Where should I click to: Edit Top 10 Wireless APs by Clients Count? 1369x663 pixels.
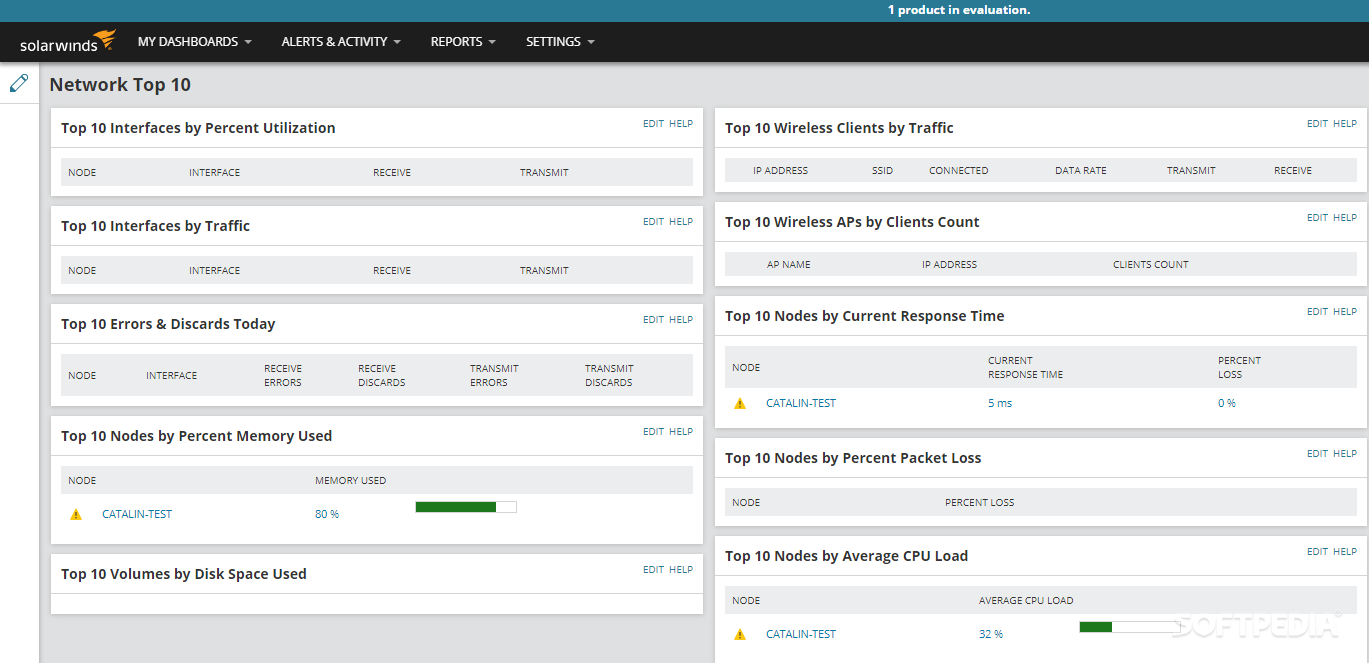coord(1317,218)
